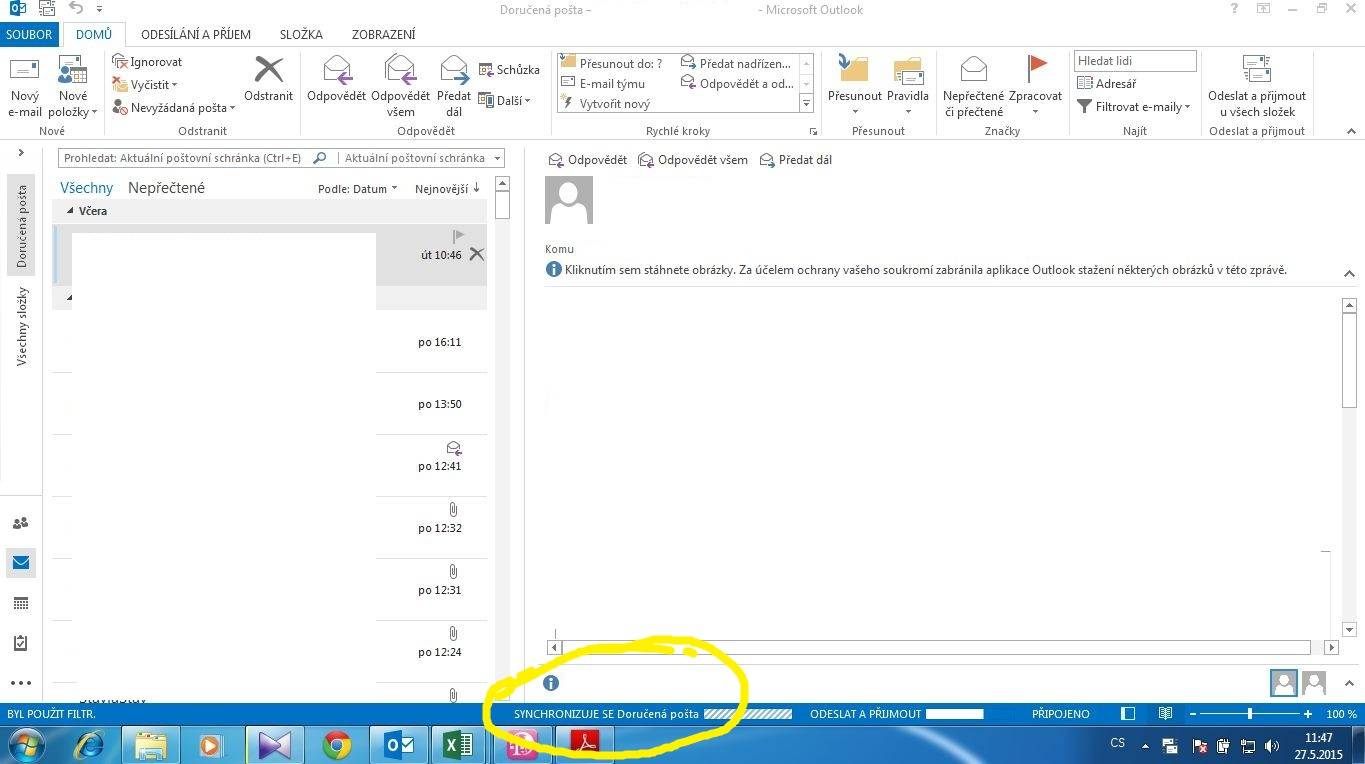Switch to the SLOŽKA tab

coord(301,34)
